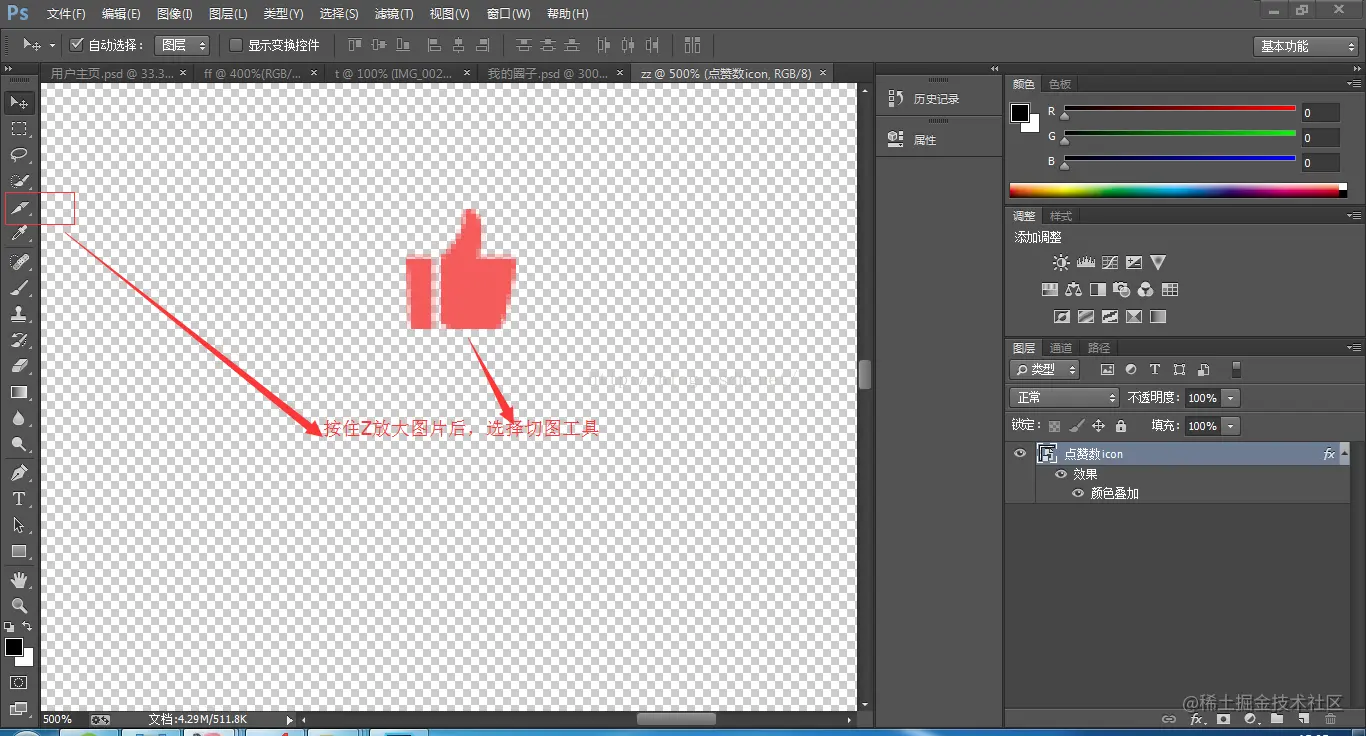1366x736 pixels.
Task: Select the Move tool in the toolbox
Action: 19,103
